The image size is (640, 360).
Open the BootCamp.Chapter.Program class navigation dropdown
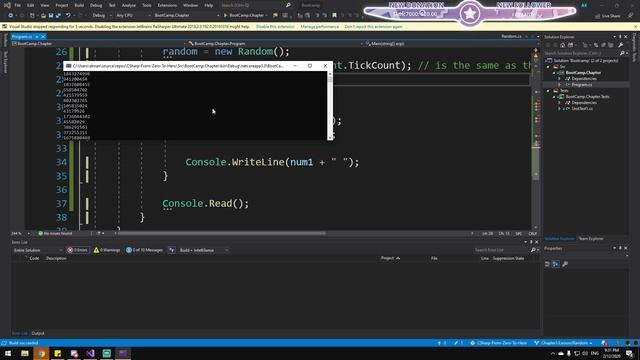point(275,43)
